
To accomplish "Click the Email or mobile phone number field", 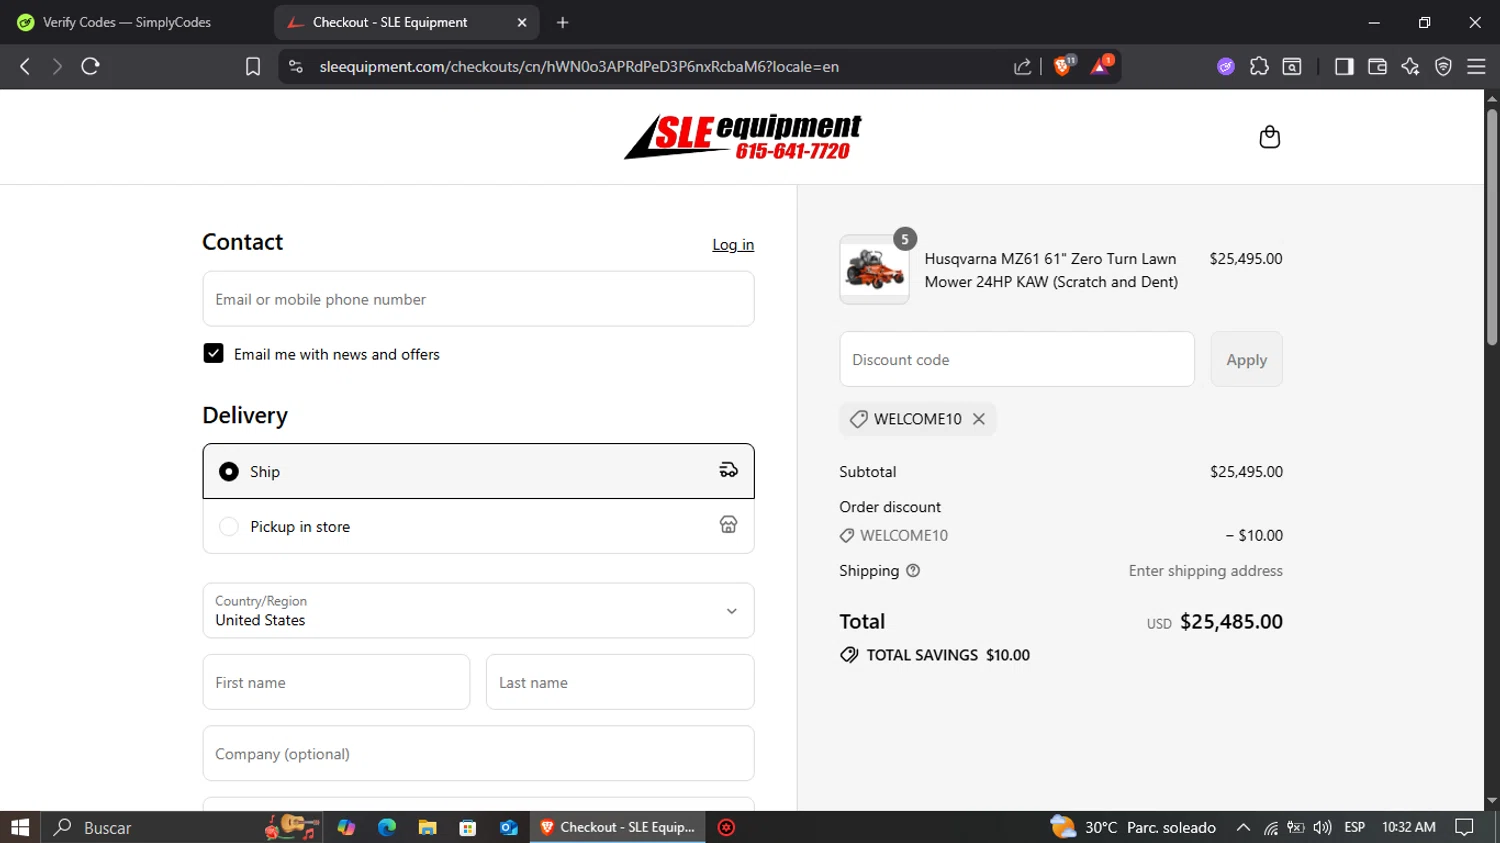I will pyautogui.click(x=478, y=299).
